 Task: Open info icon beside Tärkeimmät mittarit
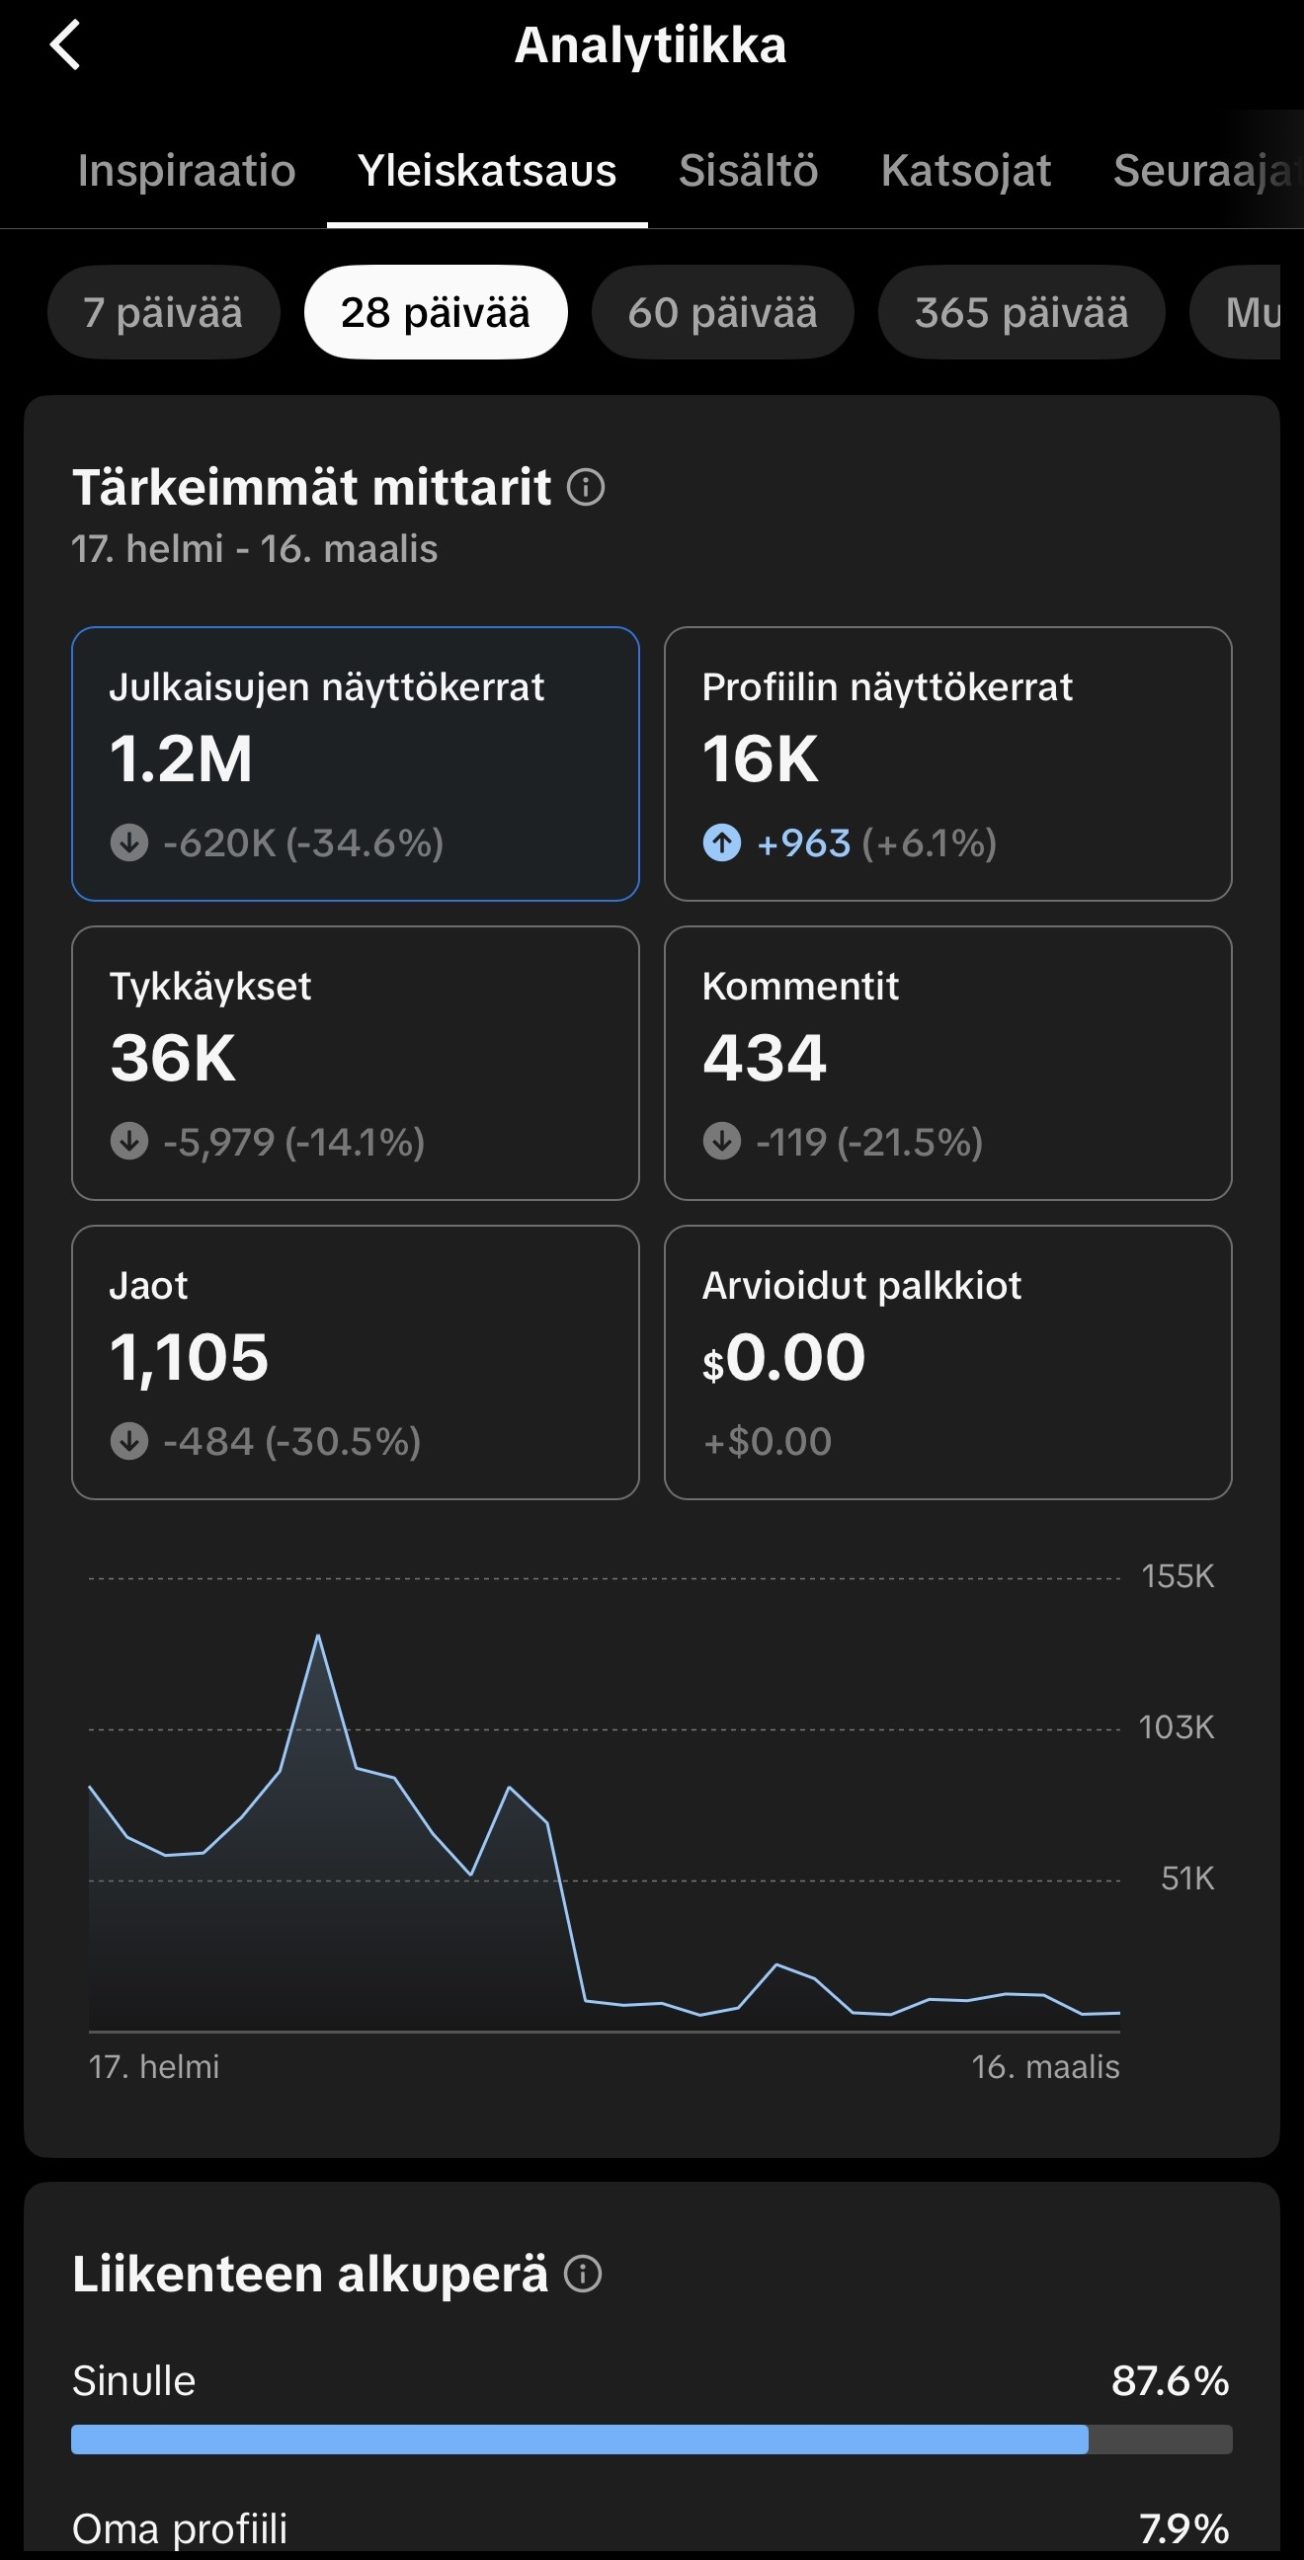[586, 488]
